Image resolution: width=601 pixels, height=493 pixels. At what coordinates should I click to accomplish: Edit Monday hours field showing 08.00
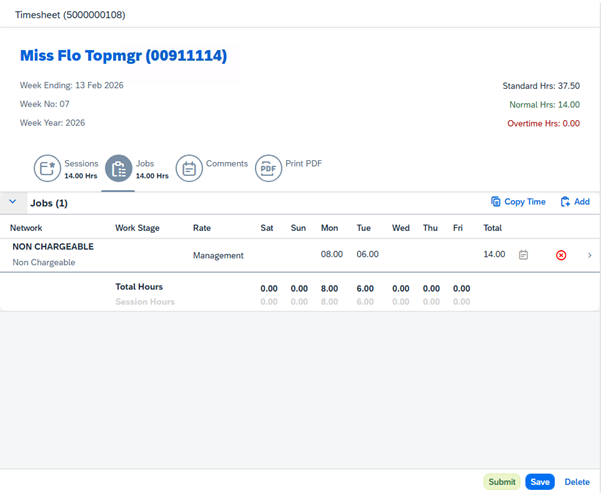(x=331, y=255)
